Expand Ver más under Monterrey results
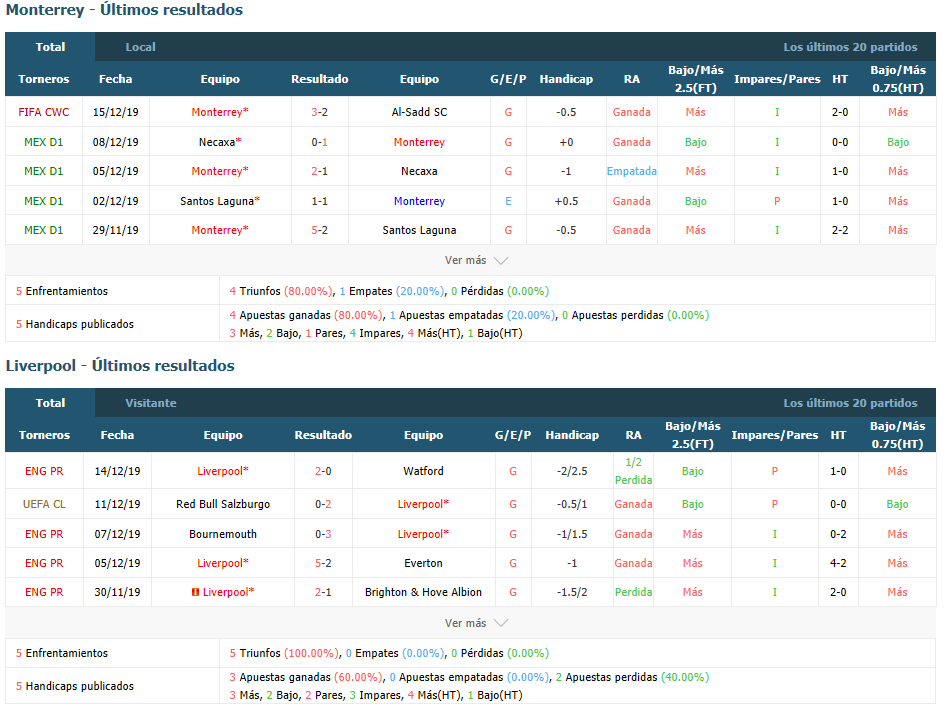Viewport: 946px width, 711px height. pyautogui.click(x=476, y=261)
